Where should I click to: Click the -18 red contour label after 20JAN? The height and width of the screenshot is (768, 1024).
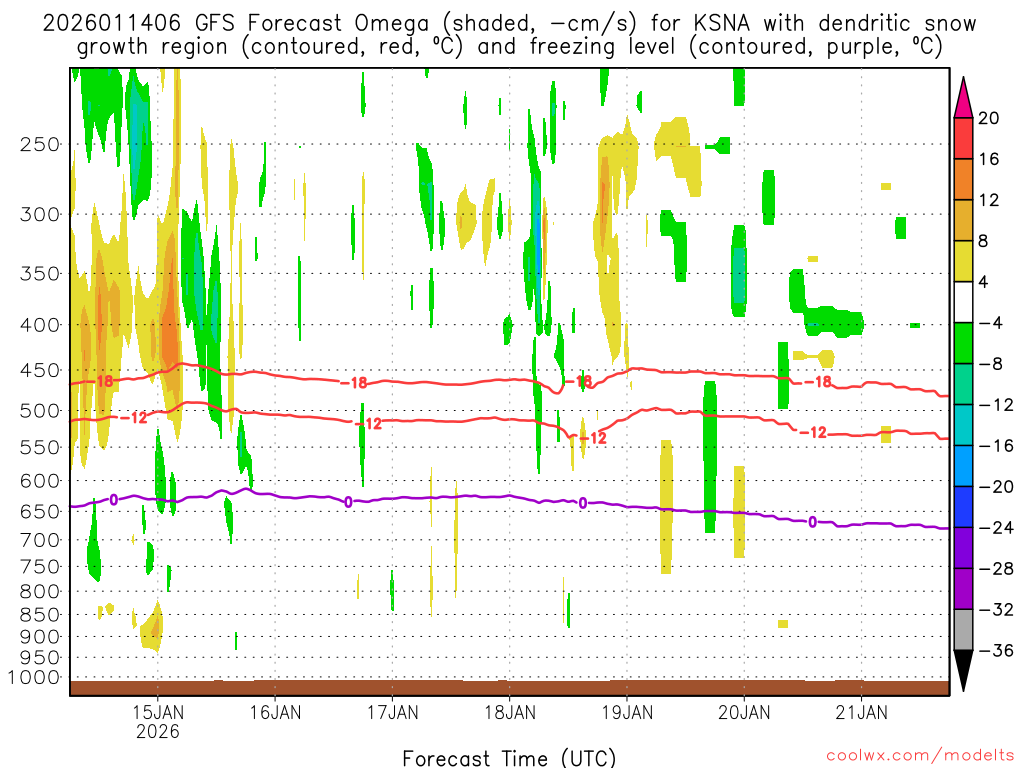click(818, 382)
